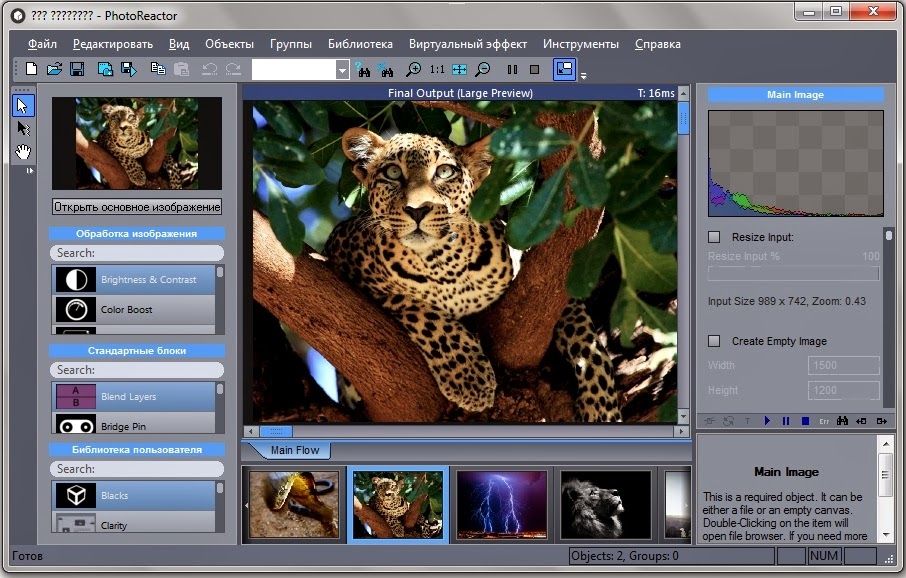This screenshot has width=906, height=578.
Task: Expand the small arrow under the tool palette
Action: pyautogui.click(x=29, y=172)
